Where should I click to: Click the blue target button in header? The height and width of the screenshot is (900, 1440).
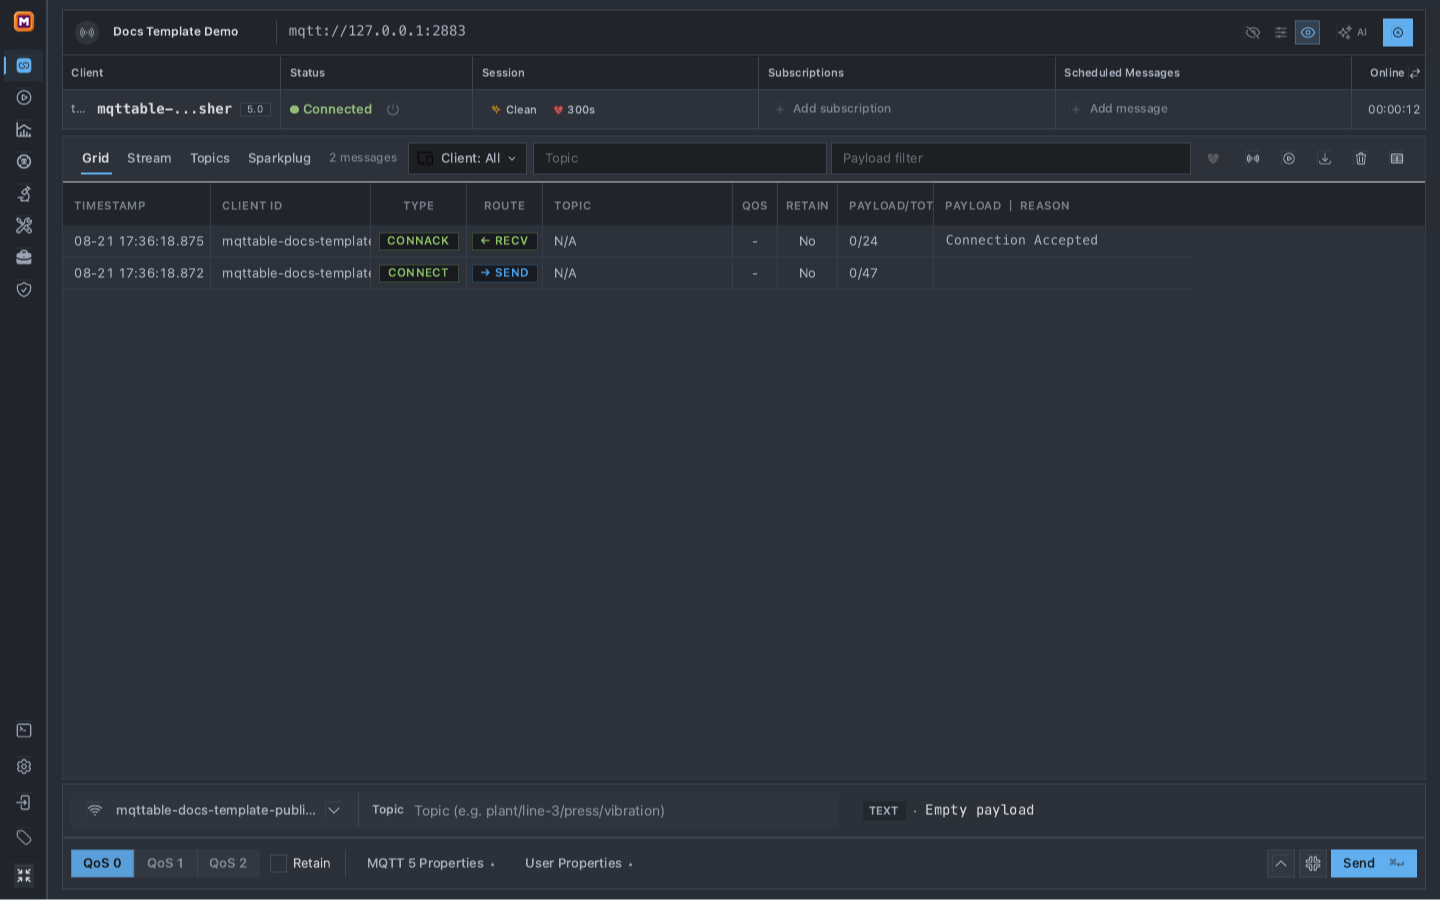[1398, 33]
